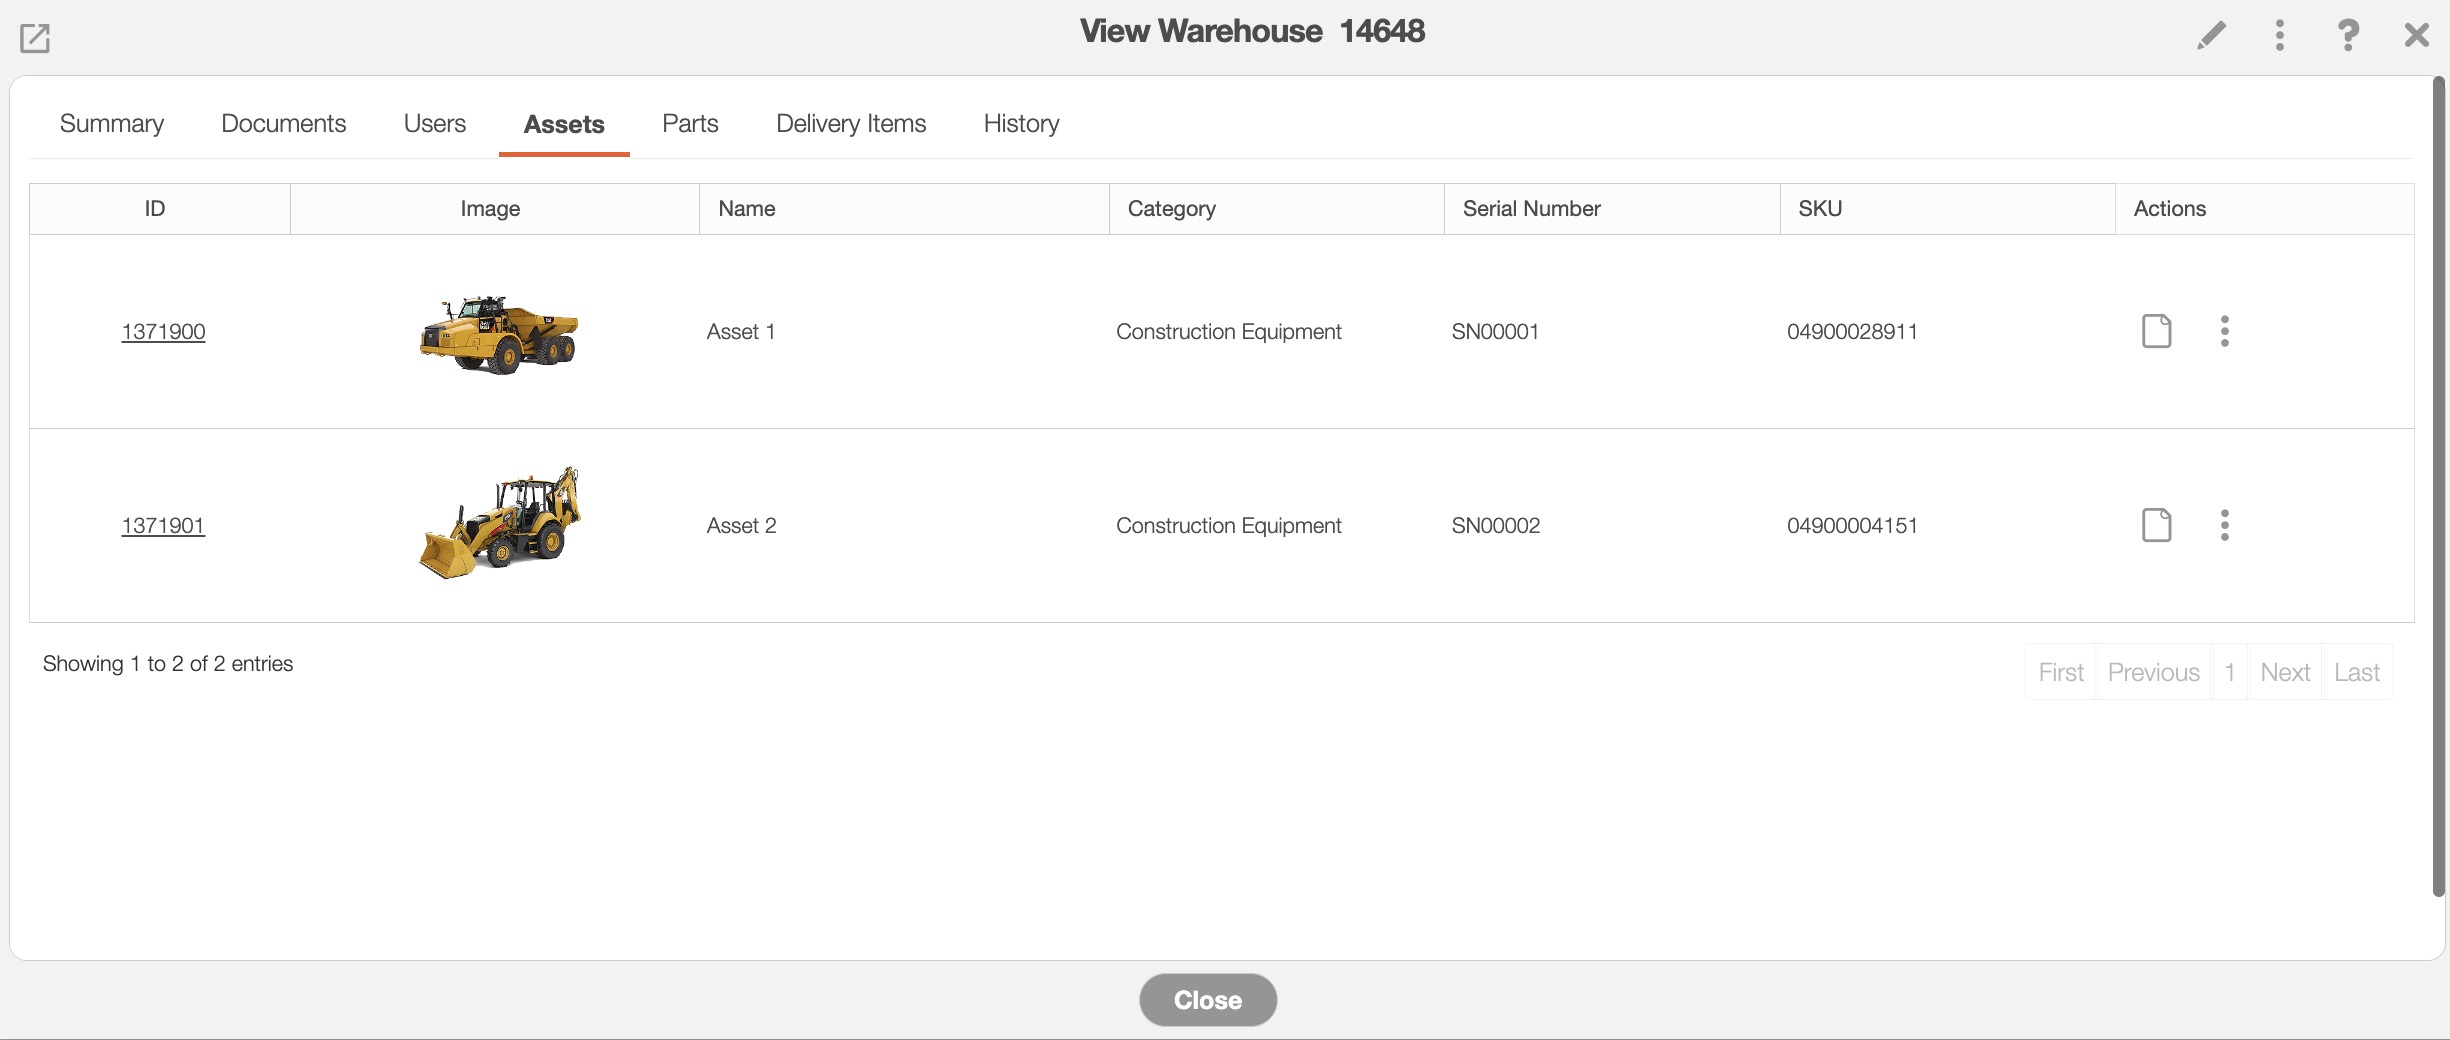Open the Documents tab

pyautogui.click(x=283, y=124)
